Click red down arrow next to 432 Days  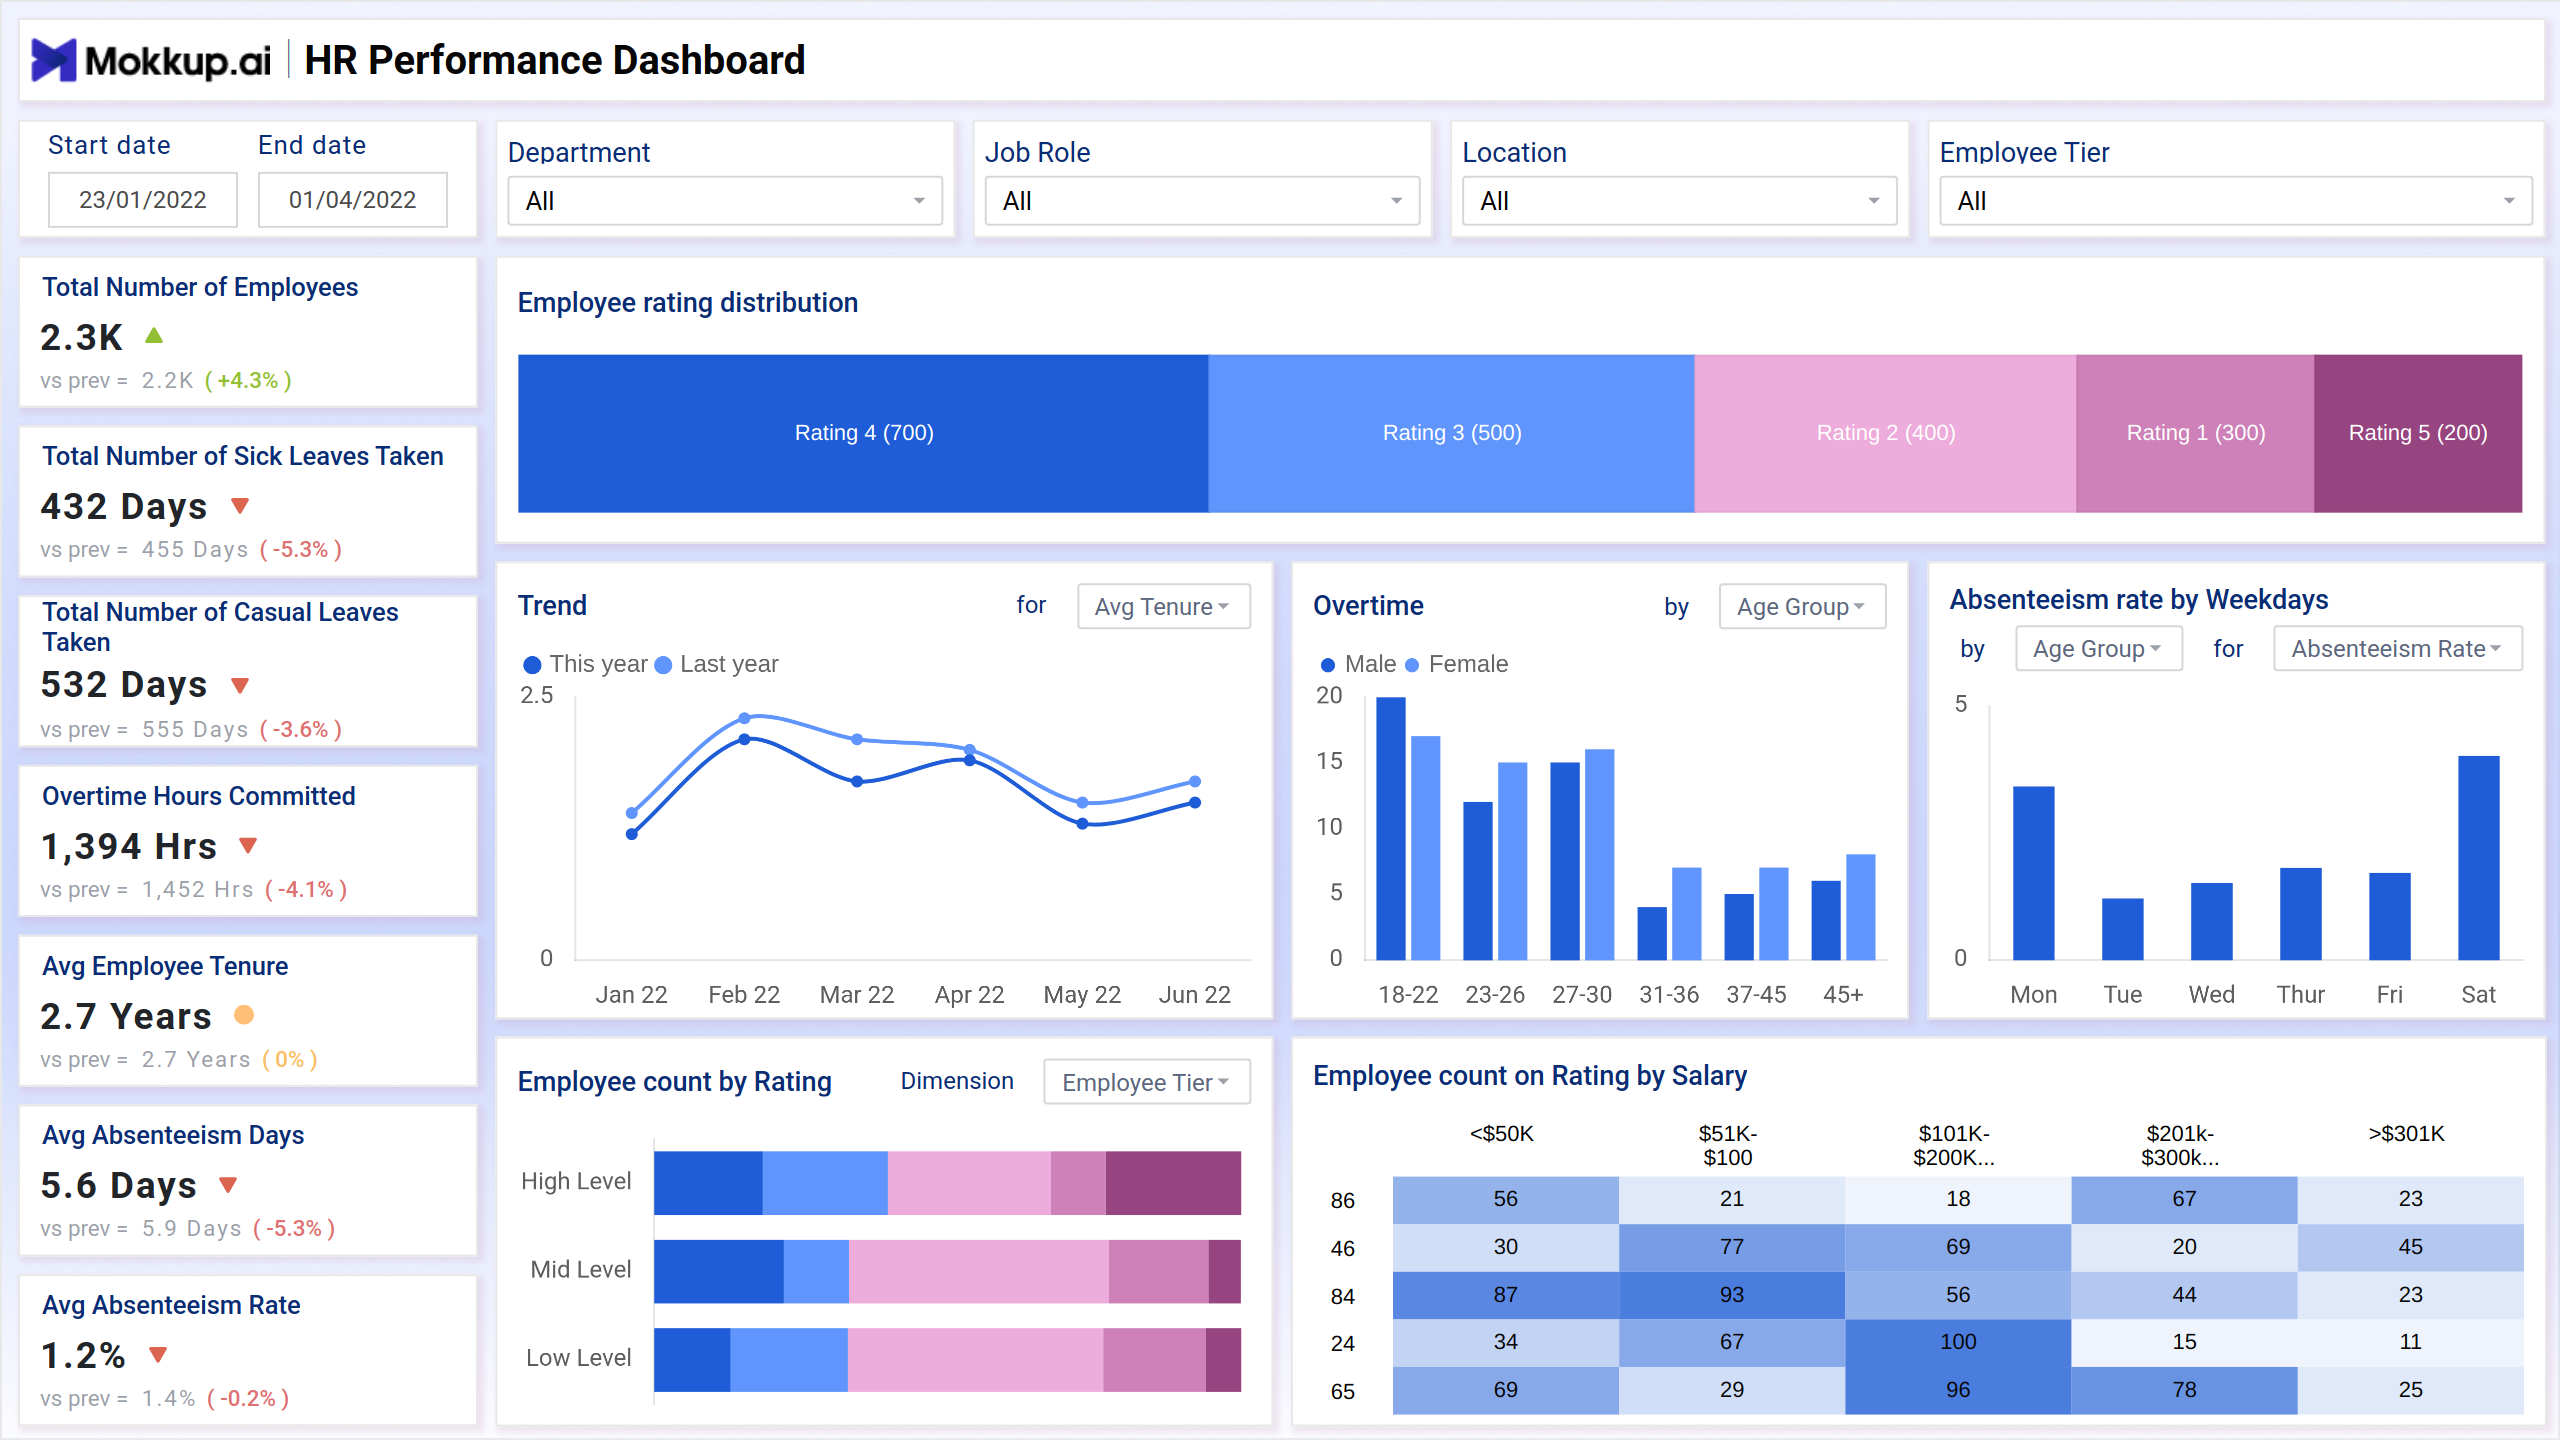pyautogui.click(x=240, y=505)
